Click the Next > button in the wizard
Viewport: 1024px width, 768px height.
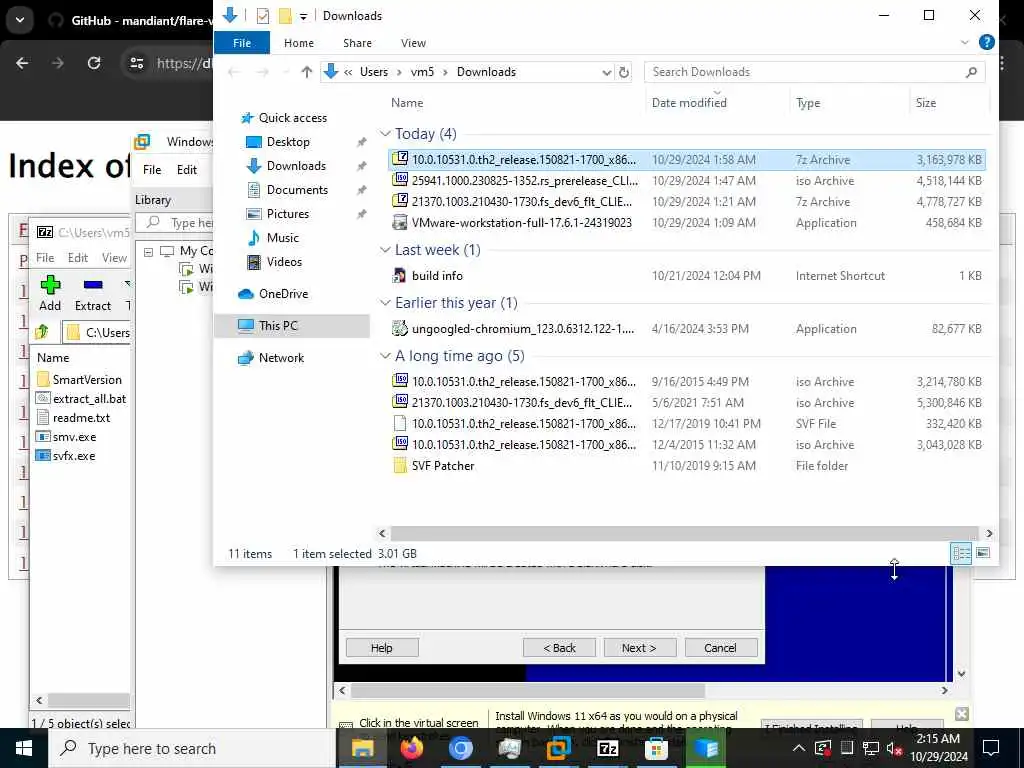coord(639,648)
